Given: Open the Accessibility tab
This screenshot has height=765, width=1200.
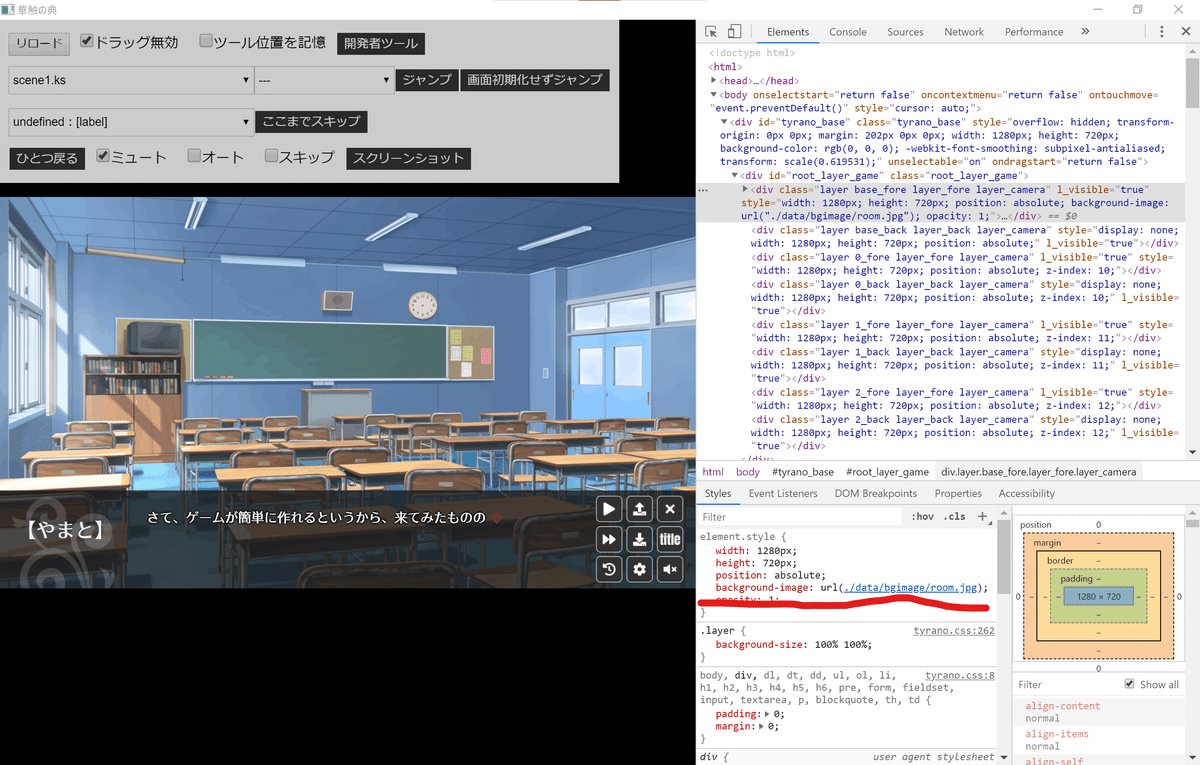Looking at the screenshot, I should tap(1026, 493).
